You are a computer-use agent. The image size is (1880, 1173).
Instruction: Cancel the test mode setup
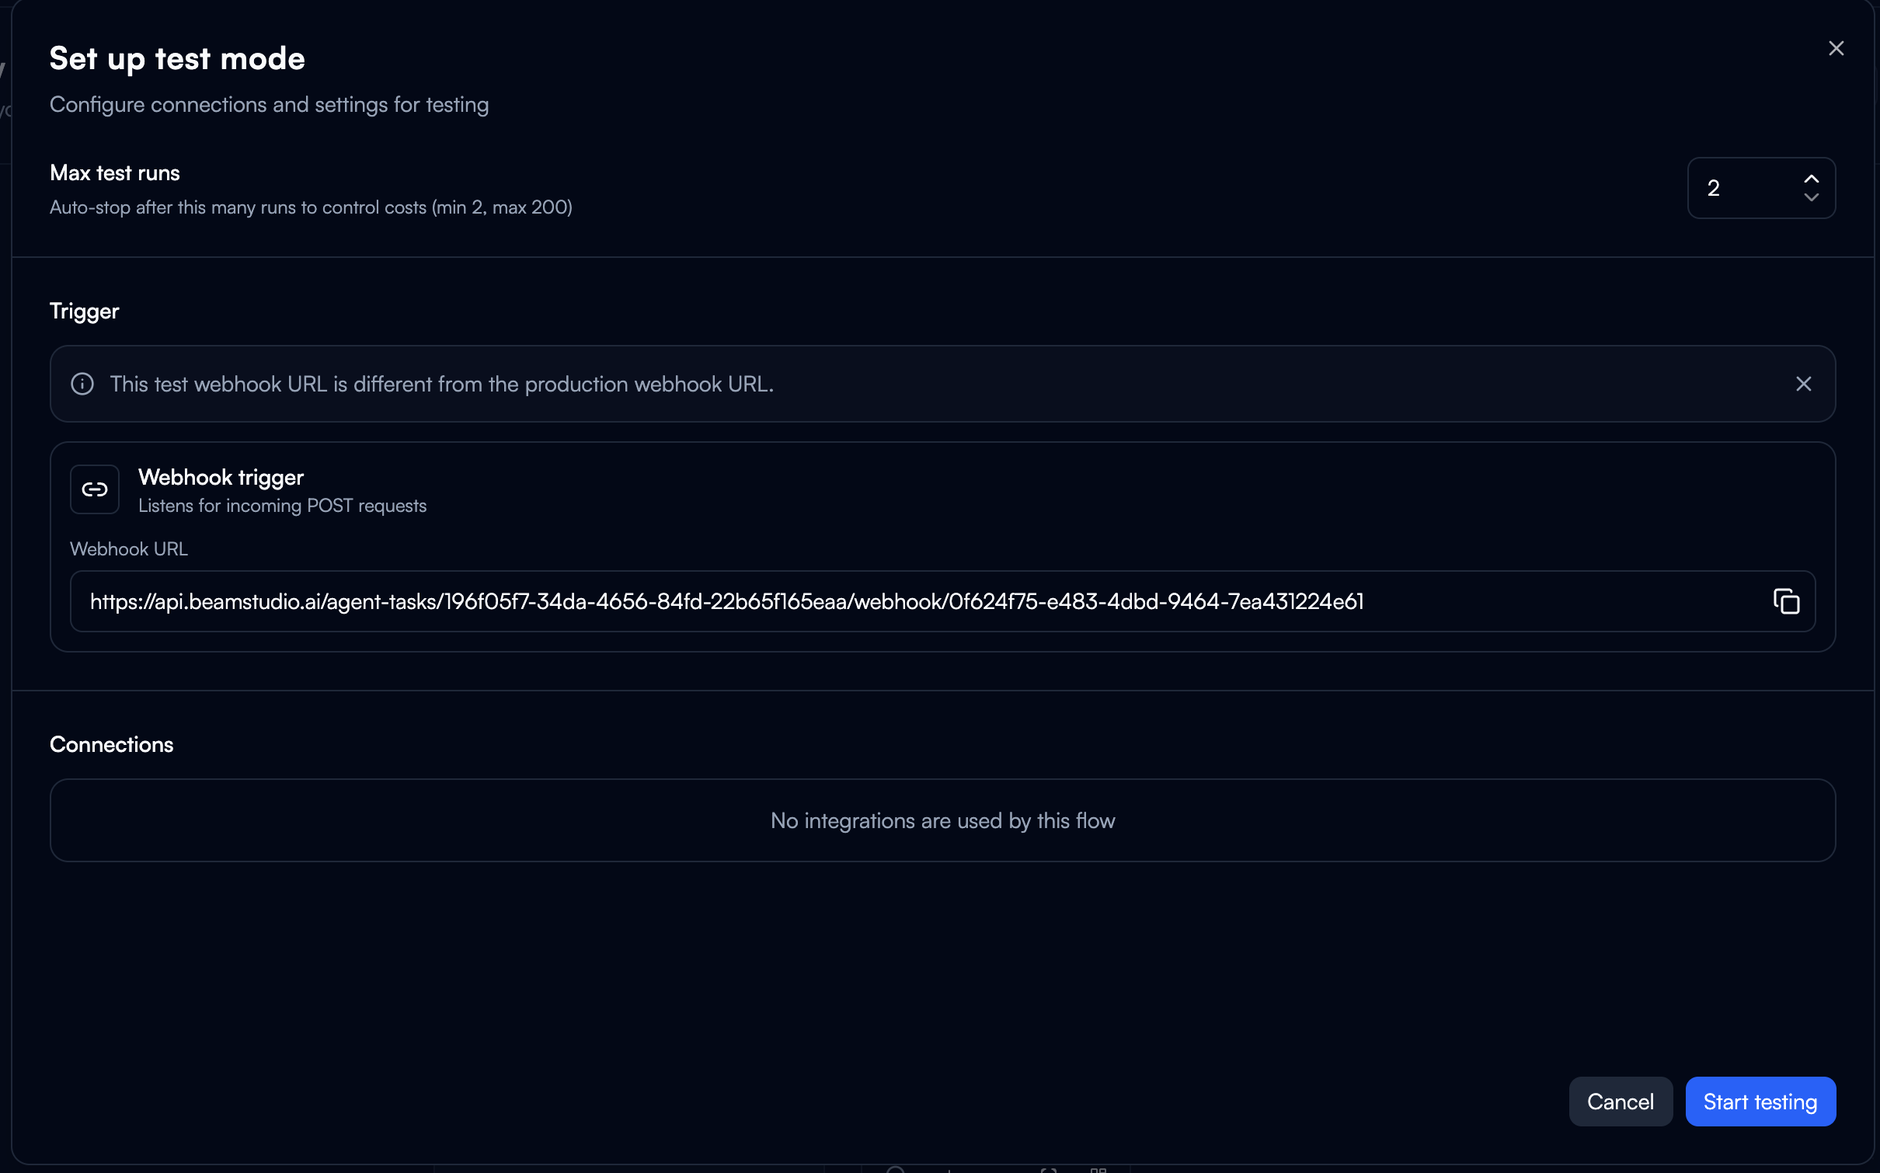[1620, 1101]
